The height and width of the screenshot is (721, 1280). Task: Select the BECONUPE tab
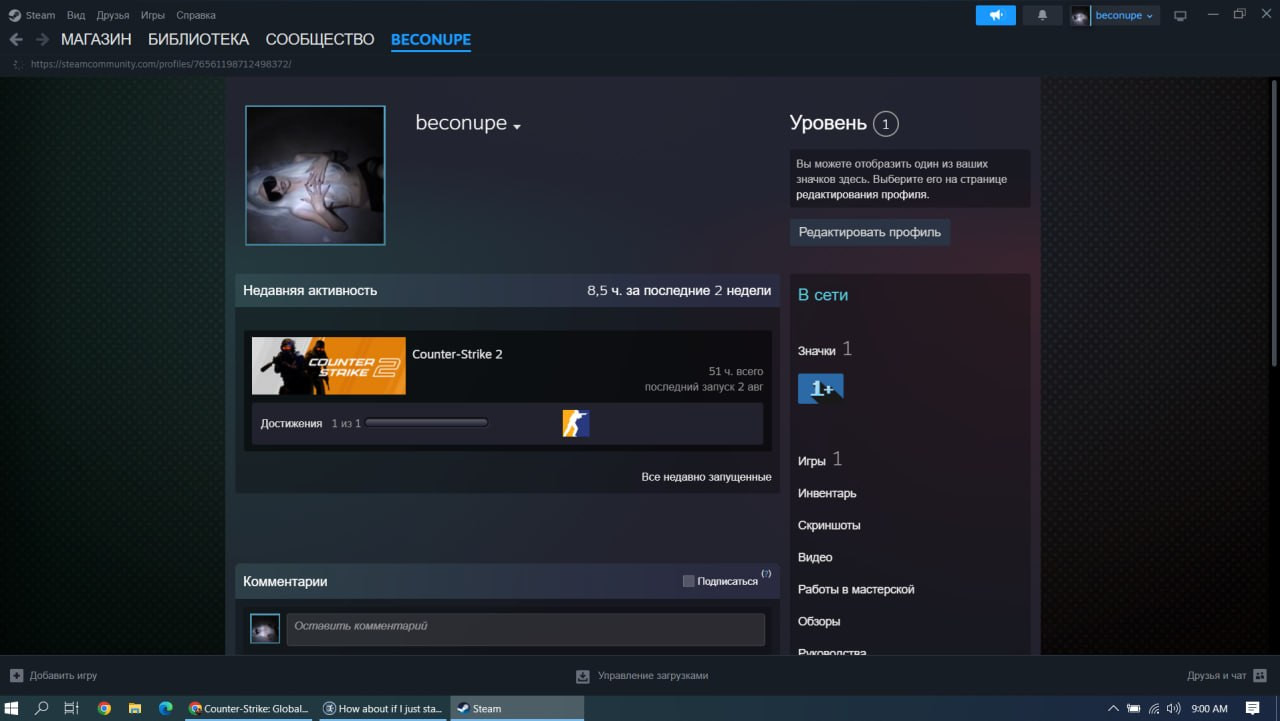[431, 40]
